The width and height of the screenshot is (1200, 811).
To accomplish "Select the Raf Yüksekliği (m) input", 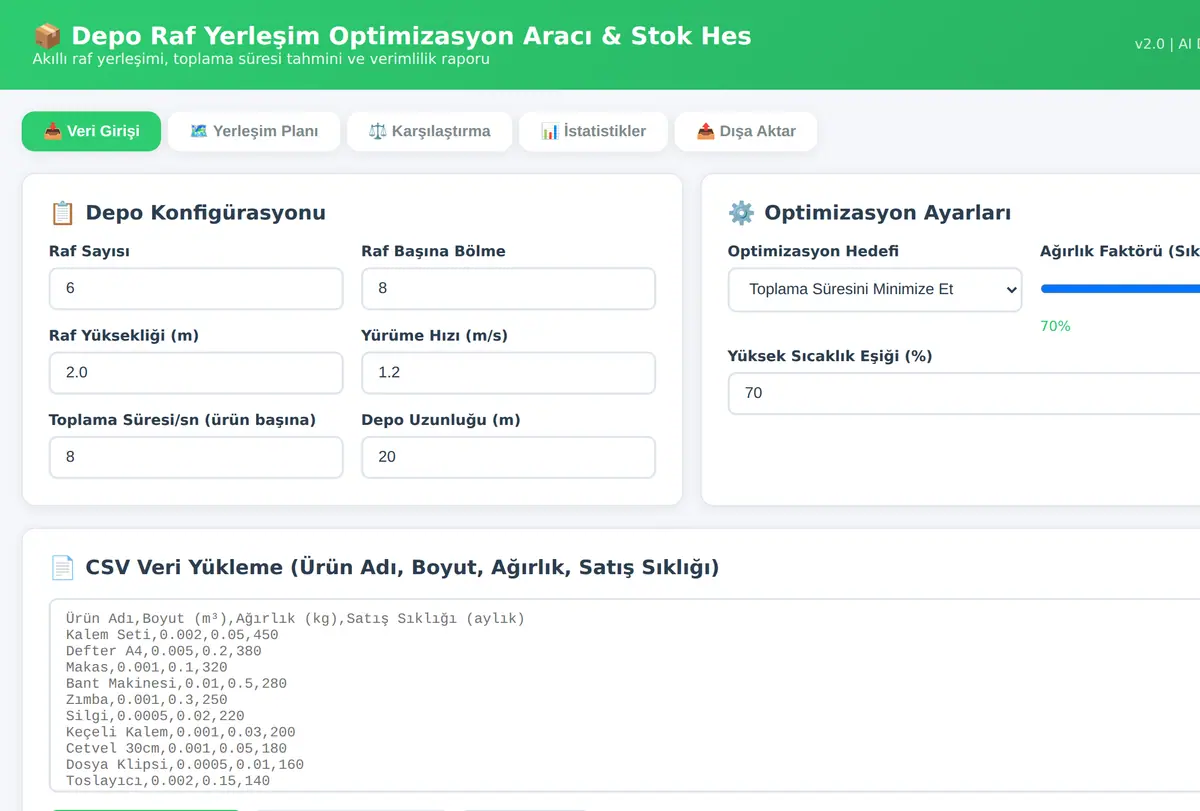I will click(196, 372).
